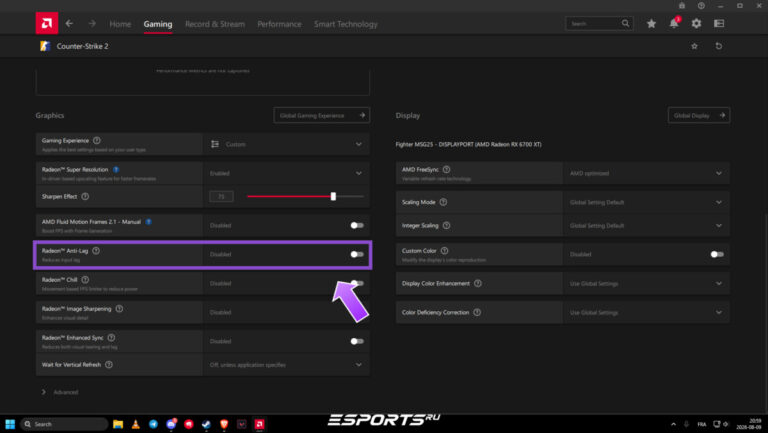
Task: Open File Explorer from taskbar
Action: pos(118,424)
